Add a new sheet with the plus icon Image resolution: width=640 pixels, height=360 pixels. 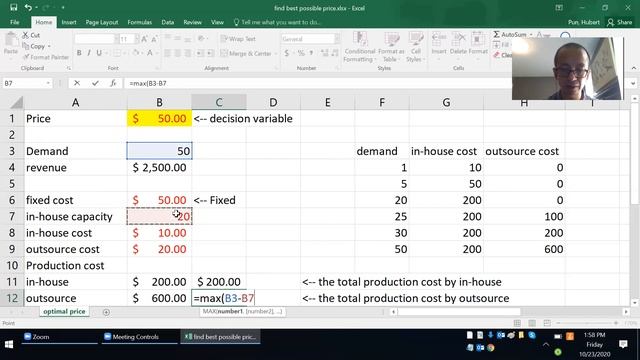pyautogui.click(x=106, y=312)
